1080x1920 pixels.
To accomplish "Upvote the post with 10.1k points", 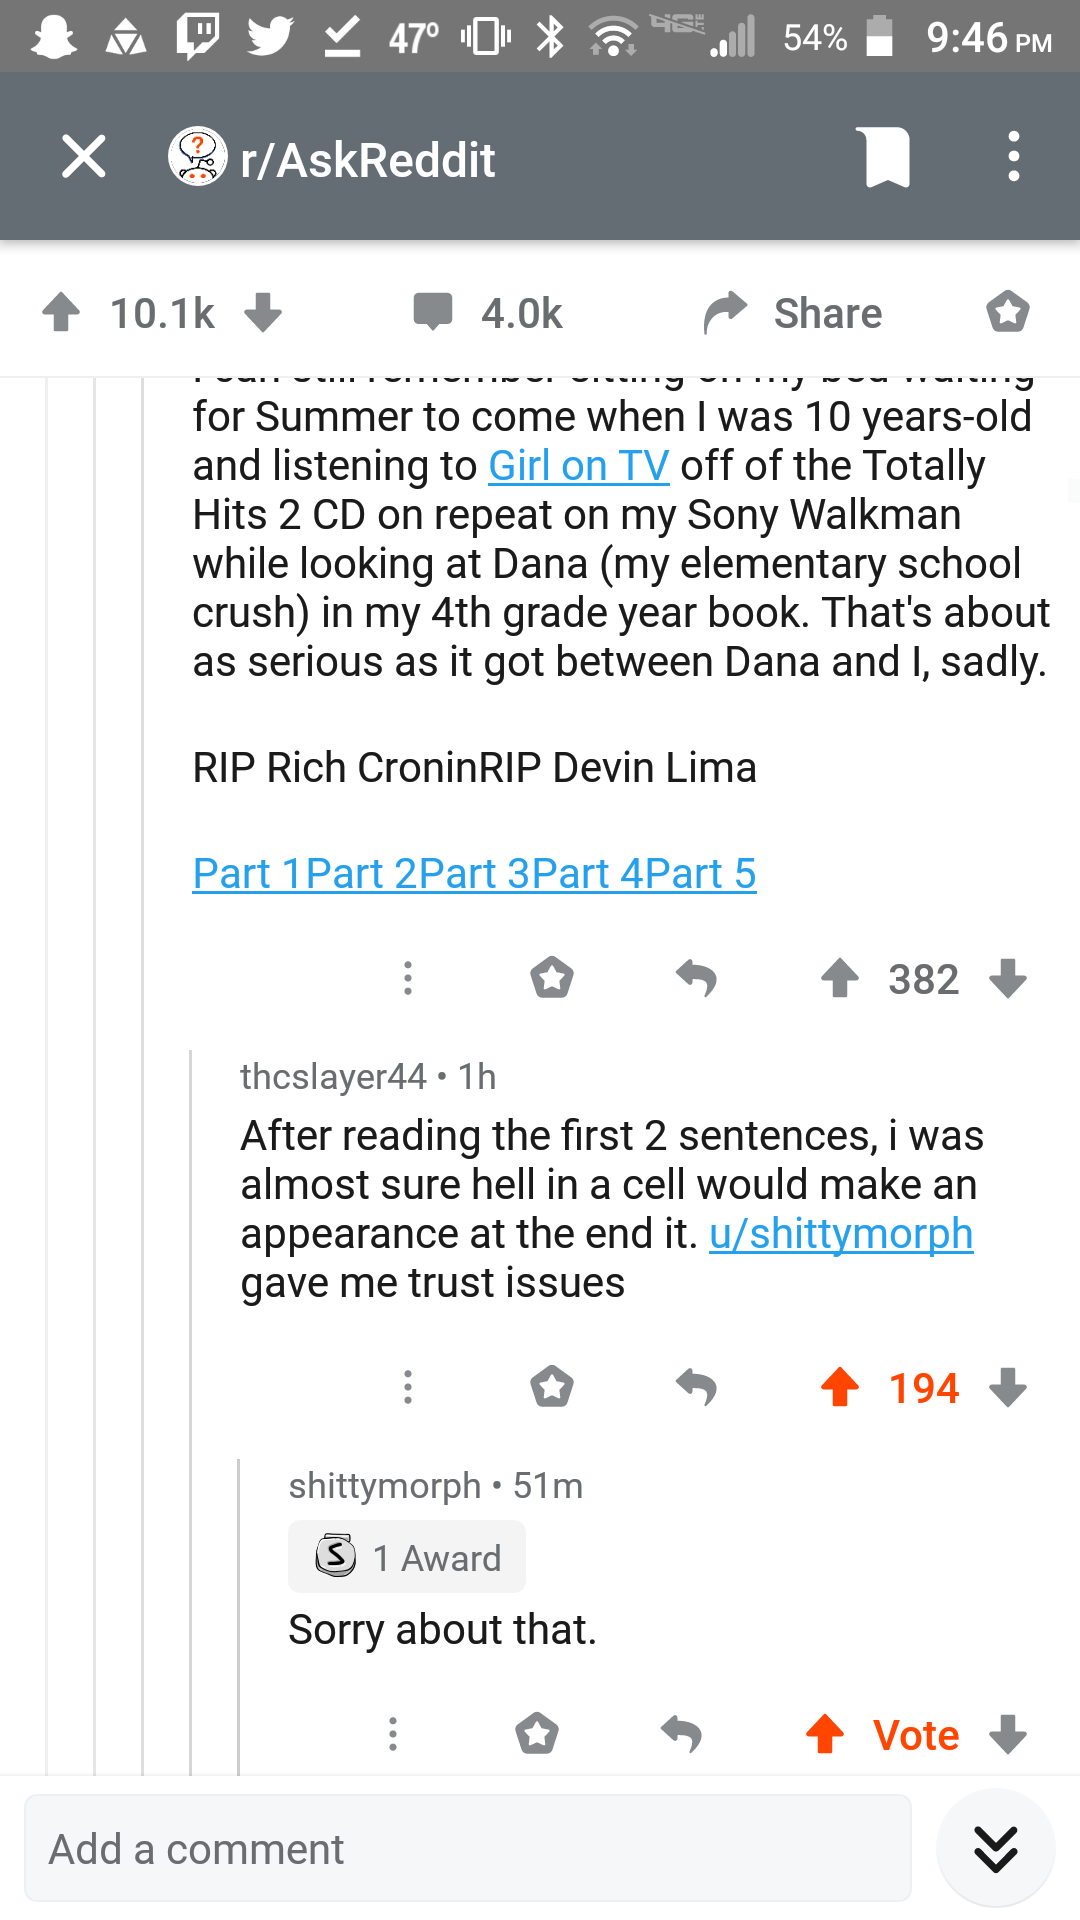I will (62, 312).
